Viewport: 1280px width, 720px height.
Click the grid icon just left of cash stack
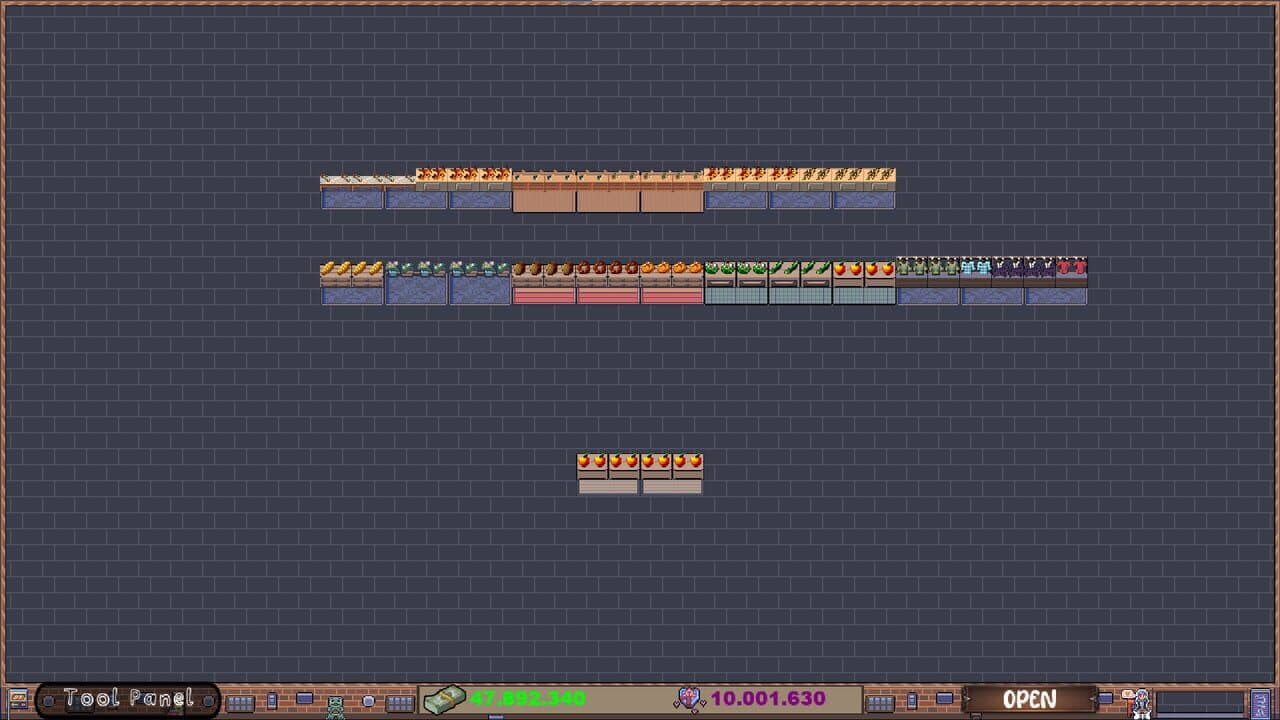(400, 703)
